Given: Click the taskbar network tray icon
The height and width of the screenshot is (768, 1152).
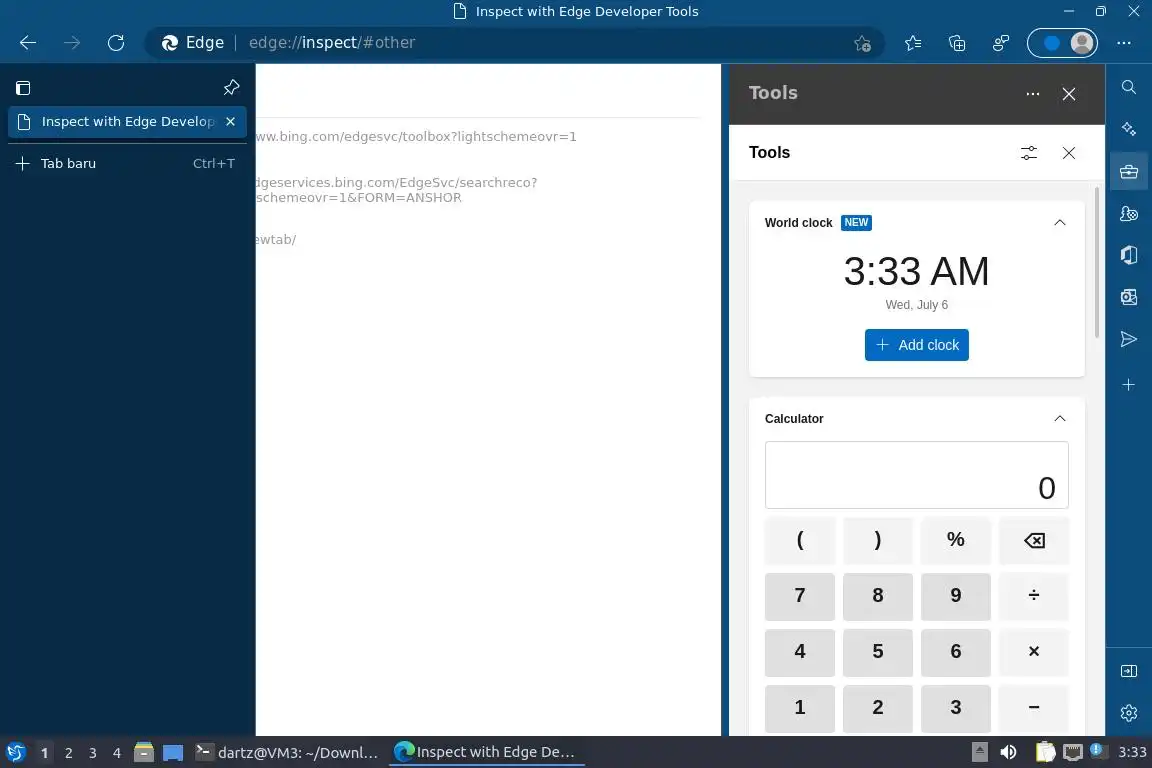Looking at the screenshot, I should (x=1073, y=753).
